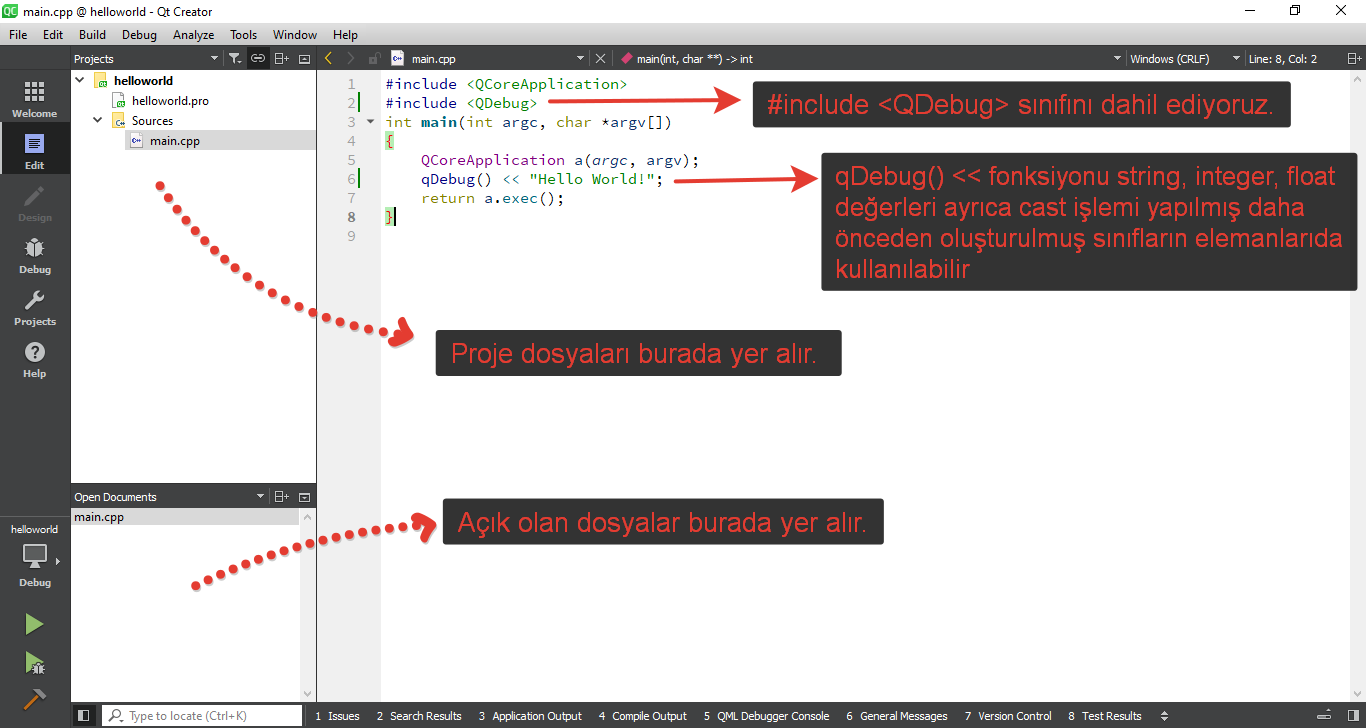Show the Compile Output pane
This screenshot has height=728, width=1366.
pos(642,716)
